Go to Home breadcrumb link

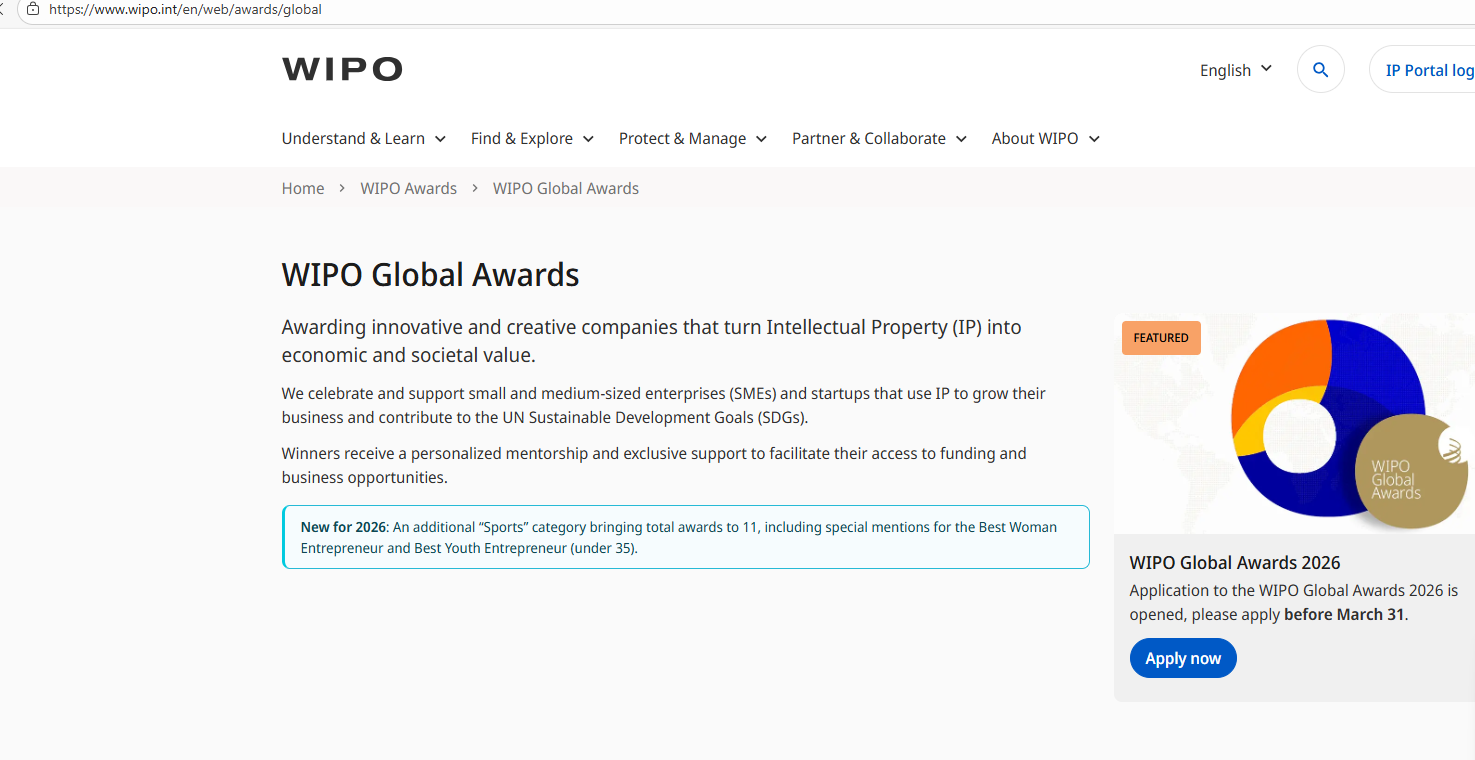click(x=303, y=188)
